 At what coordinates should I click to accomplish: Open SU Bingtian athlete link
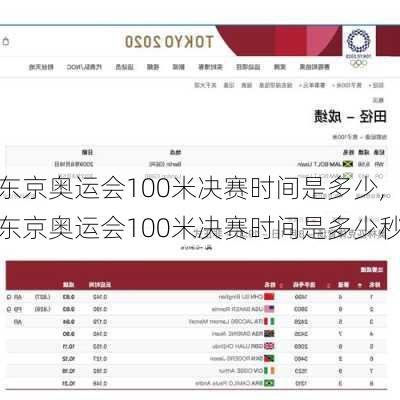(241, 296)
